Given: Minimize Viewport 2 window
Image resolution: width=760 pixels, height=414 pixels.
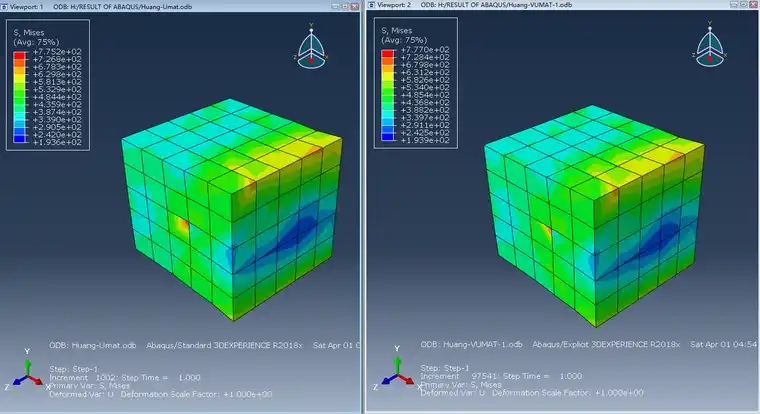Looking at the screenshot, I should [x=734, y=4].
